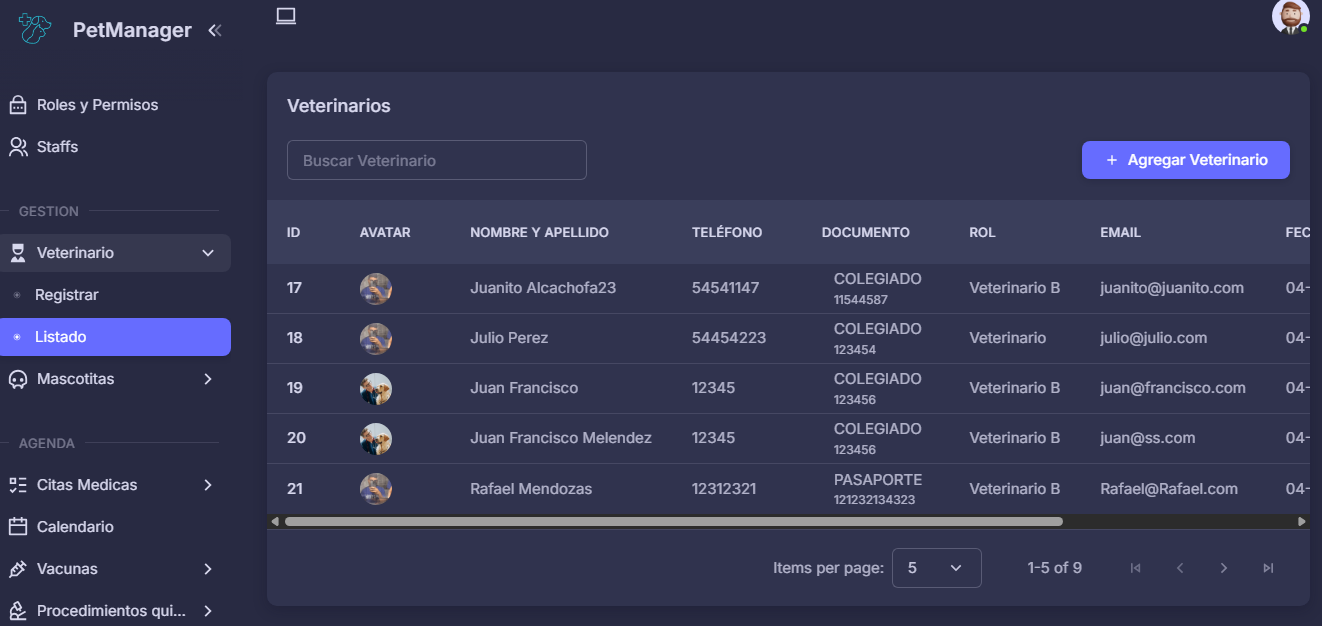Focus the Buscar Veterinario search field
This screenshot has width=1322, height=626.
click(x=436, y=160)
